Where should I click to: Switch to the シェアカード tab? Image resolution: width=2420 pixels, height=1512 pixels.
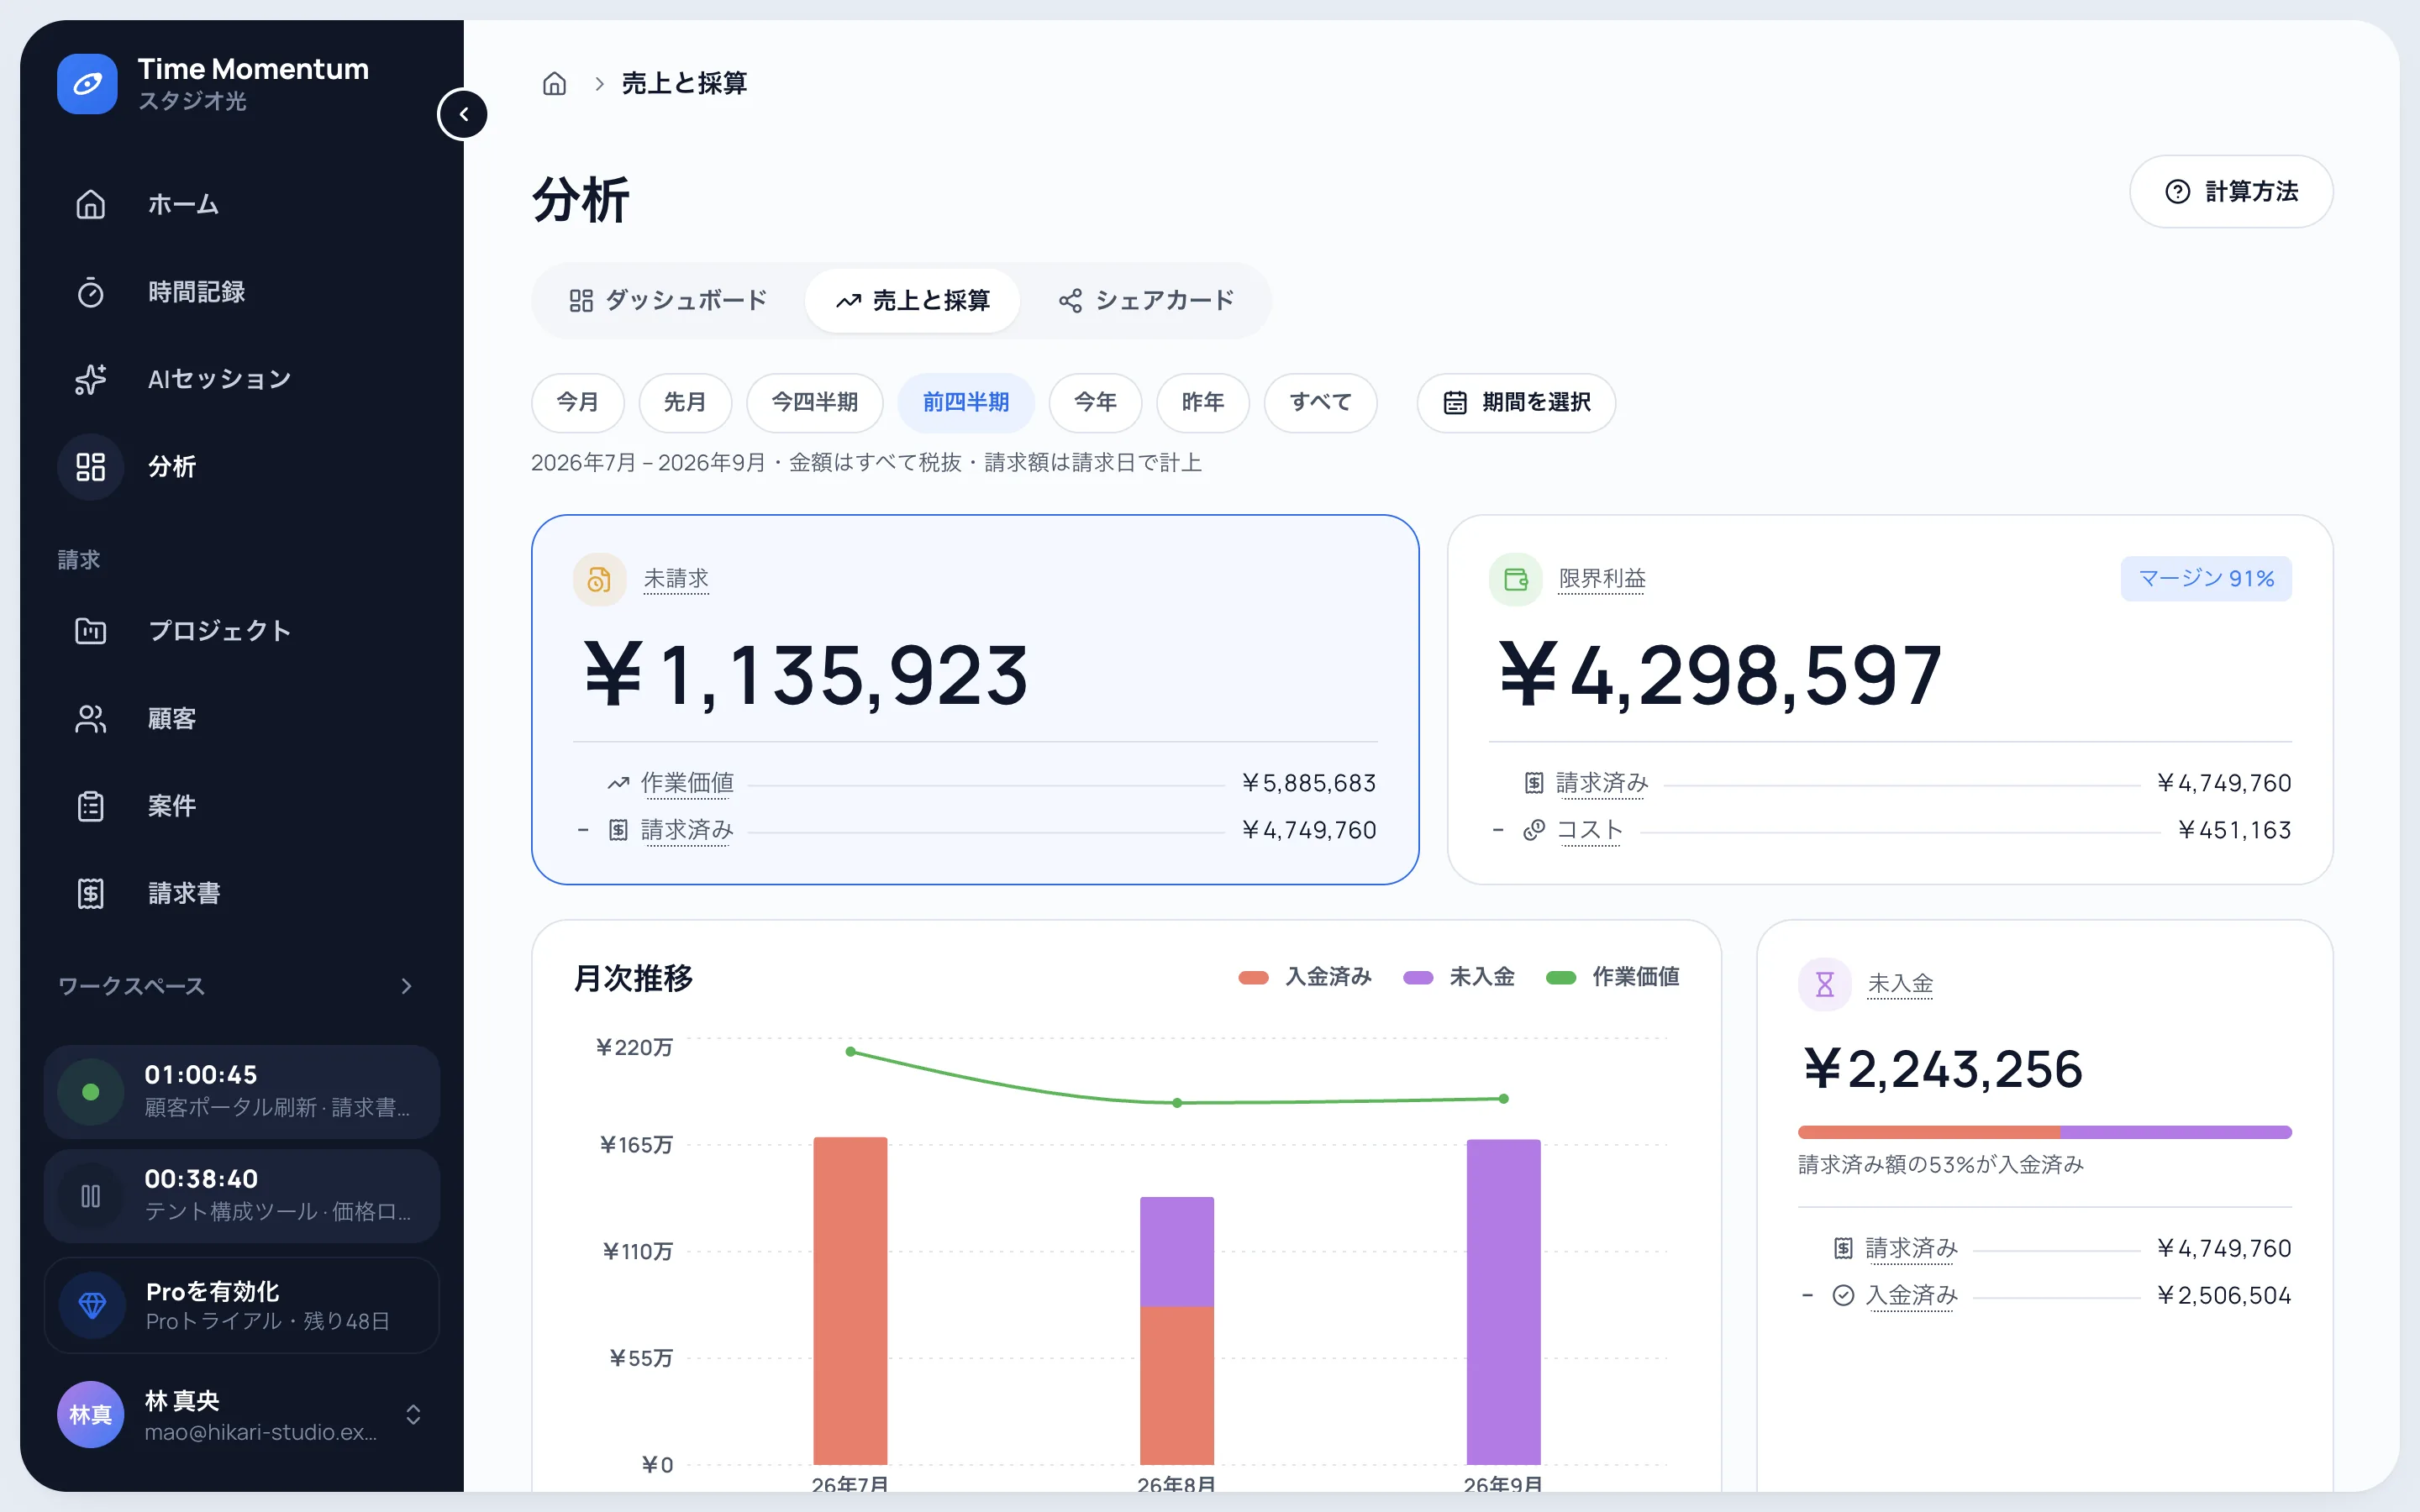click(x=1146, y=300)
